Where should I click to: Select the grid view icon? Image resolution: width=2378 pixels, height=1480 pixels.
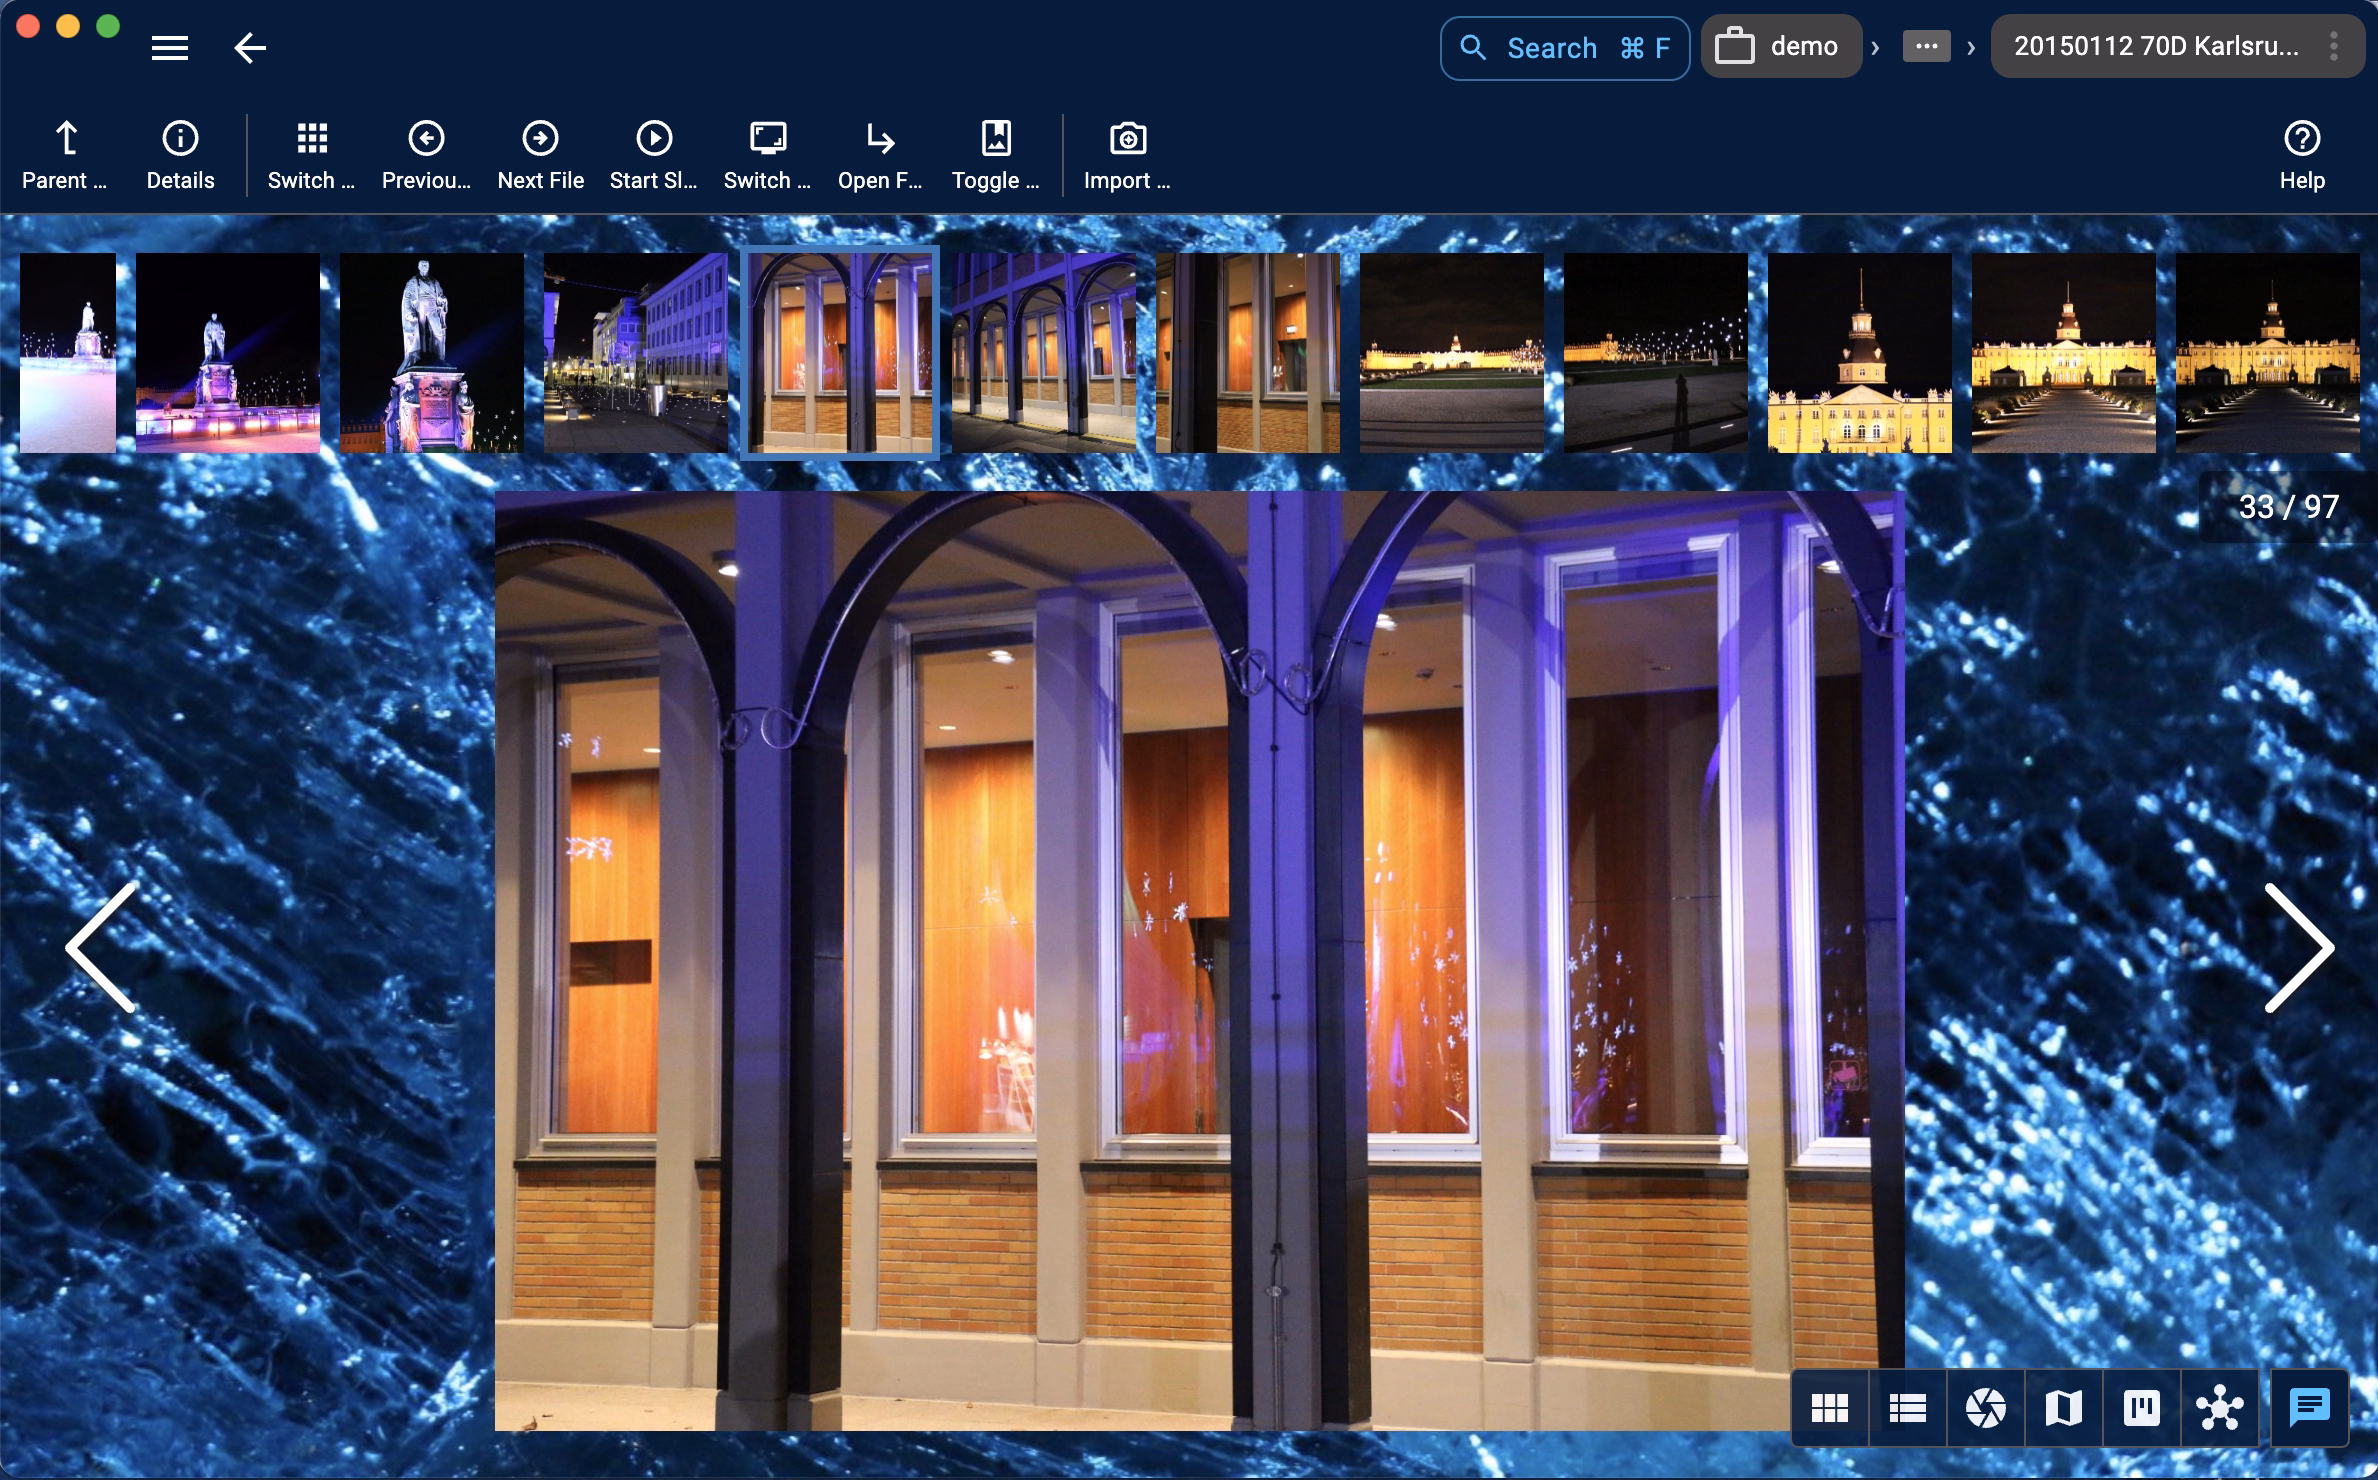coord(1831,1408)
